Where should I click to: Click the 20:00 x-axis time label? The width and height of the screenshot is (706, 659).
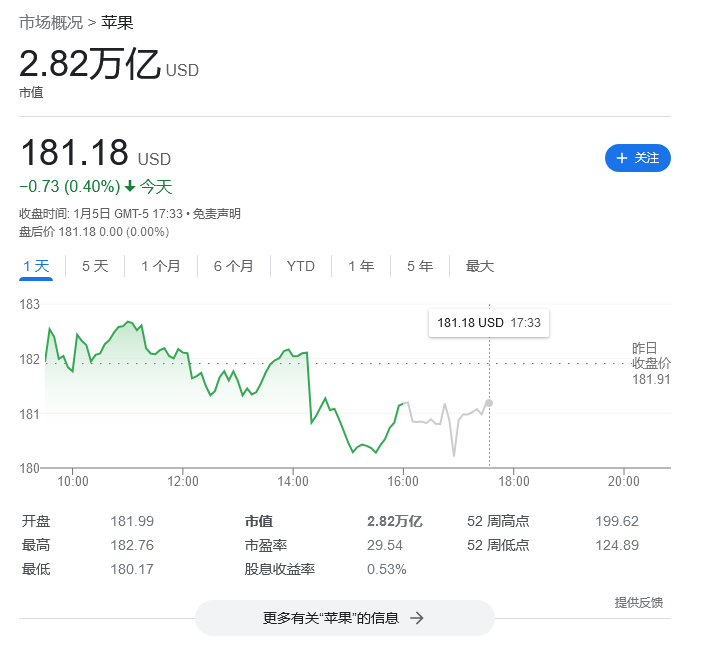click(624, 481)
